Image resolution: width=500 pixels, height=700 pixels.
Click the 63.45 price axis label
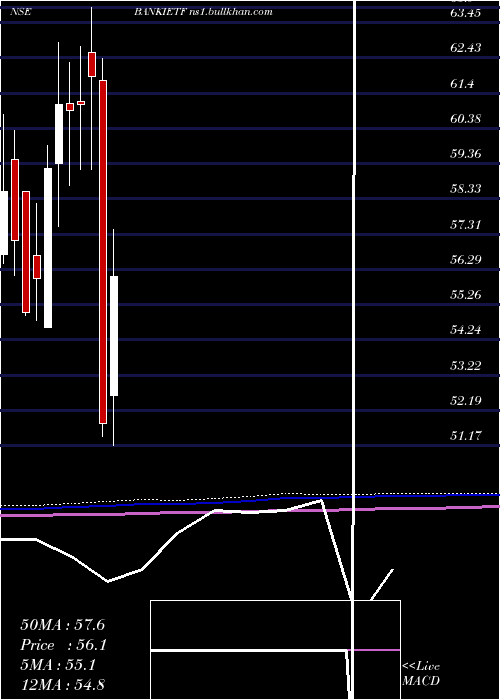coord(466,12)
